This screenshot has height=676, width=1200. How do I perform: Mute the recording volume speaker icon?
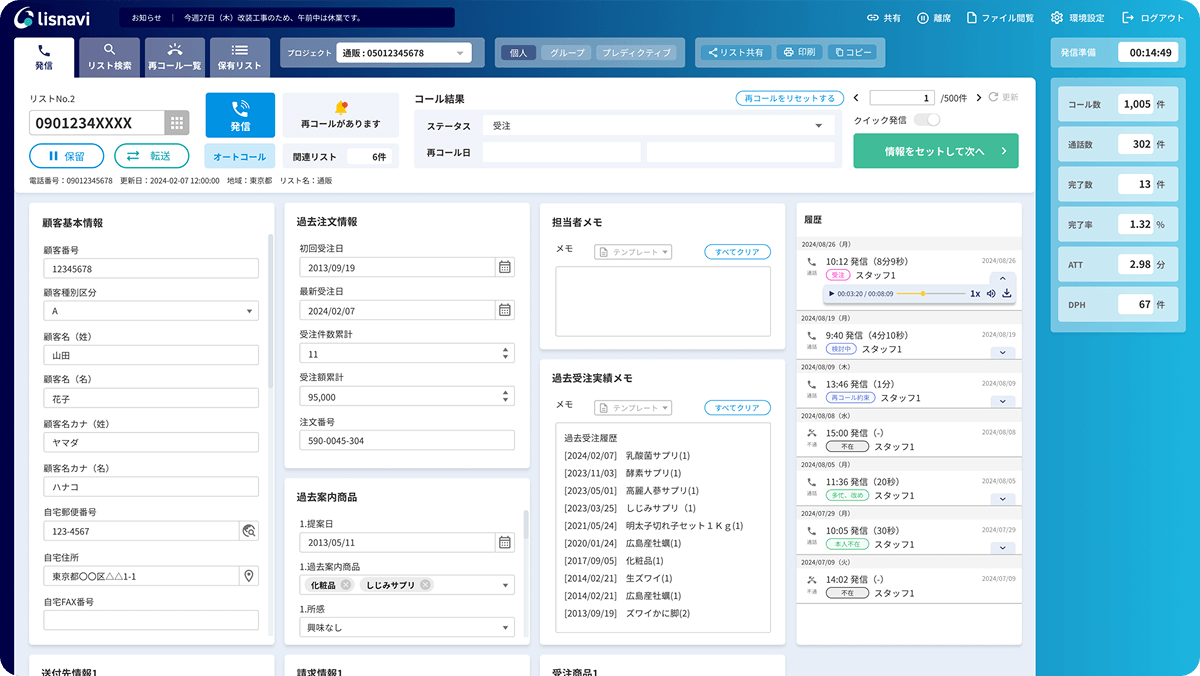[x=990, y=294]
